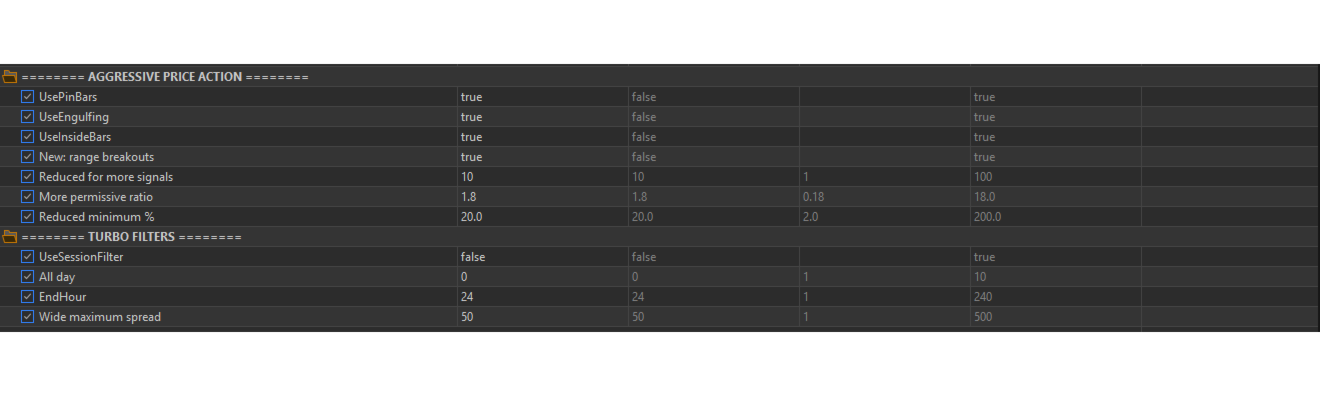Toggle the EndHour parameter checkbox
This screenshot has height=408, width=1320.
(27, 297)
